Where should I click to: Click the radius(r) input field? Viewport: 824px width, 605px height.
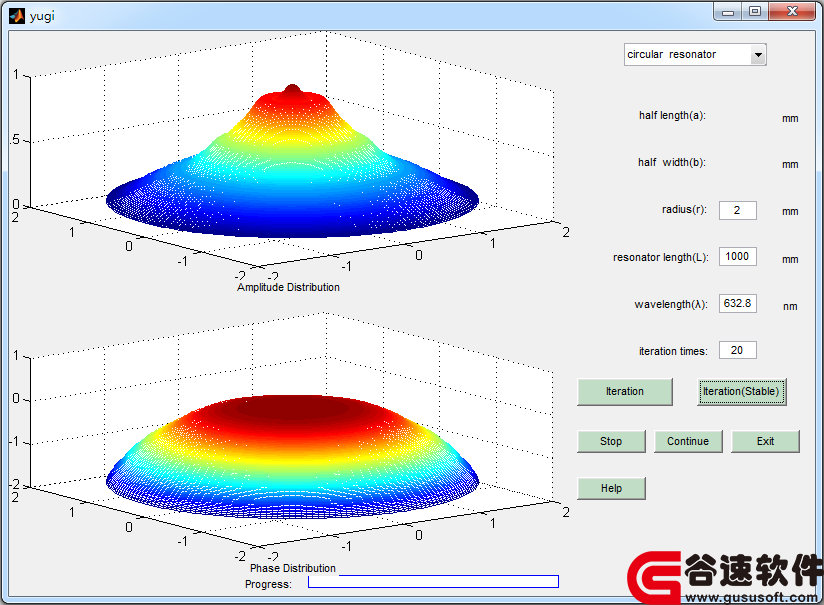point(738,210)
